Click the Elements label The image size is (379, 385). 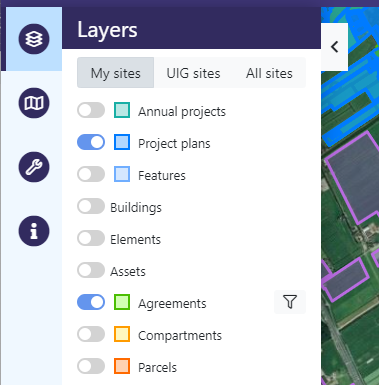tap(136, 240)
